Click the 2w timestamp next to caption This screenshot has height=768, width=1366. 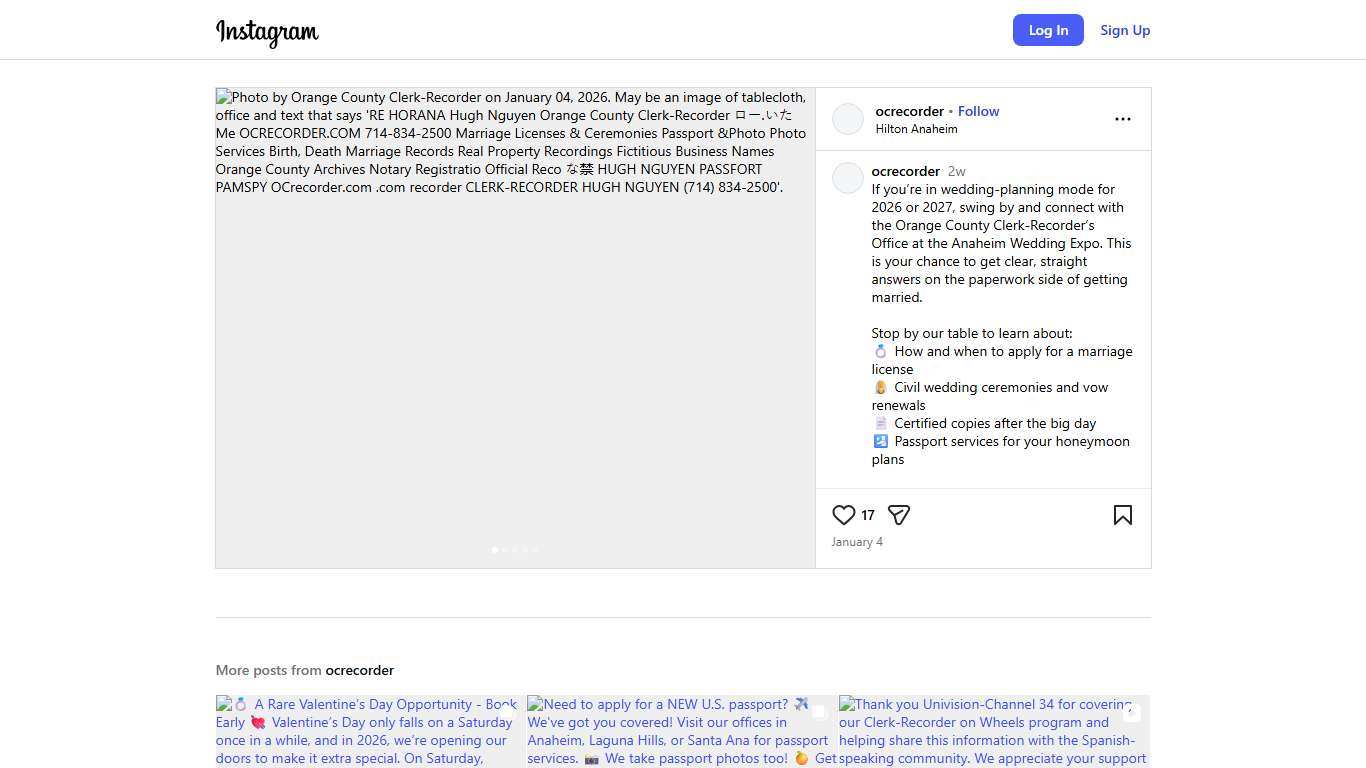(956, 171)
